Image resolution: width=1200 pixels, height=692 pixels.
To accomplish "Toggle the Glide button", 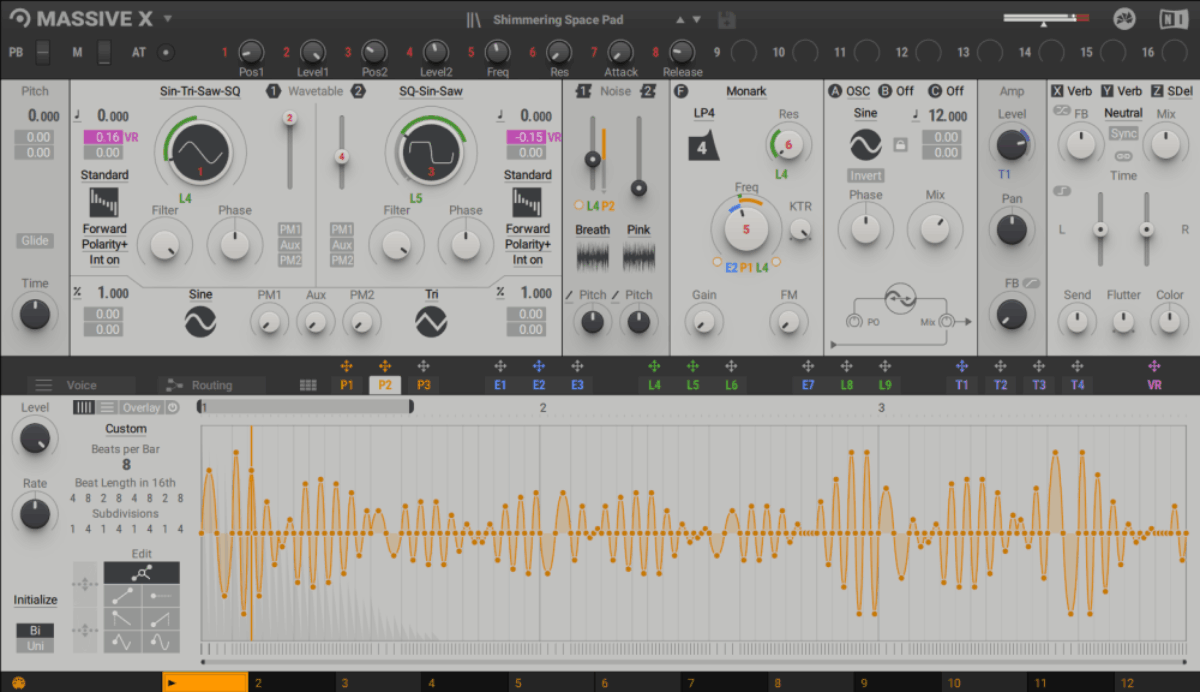I will pos(35,241).
